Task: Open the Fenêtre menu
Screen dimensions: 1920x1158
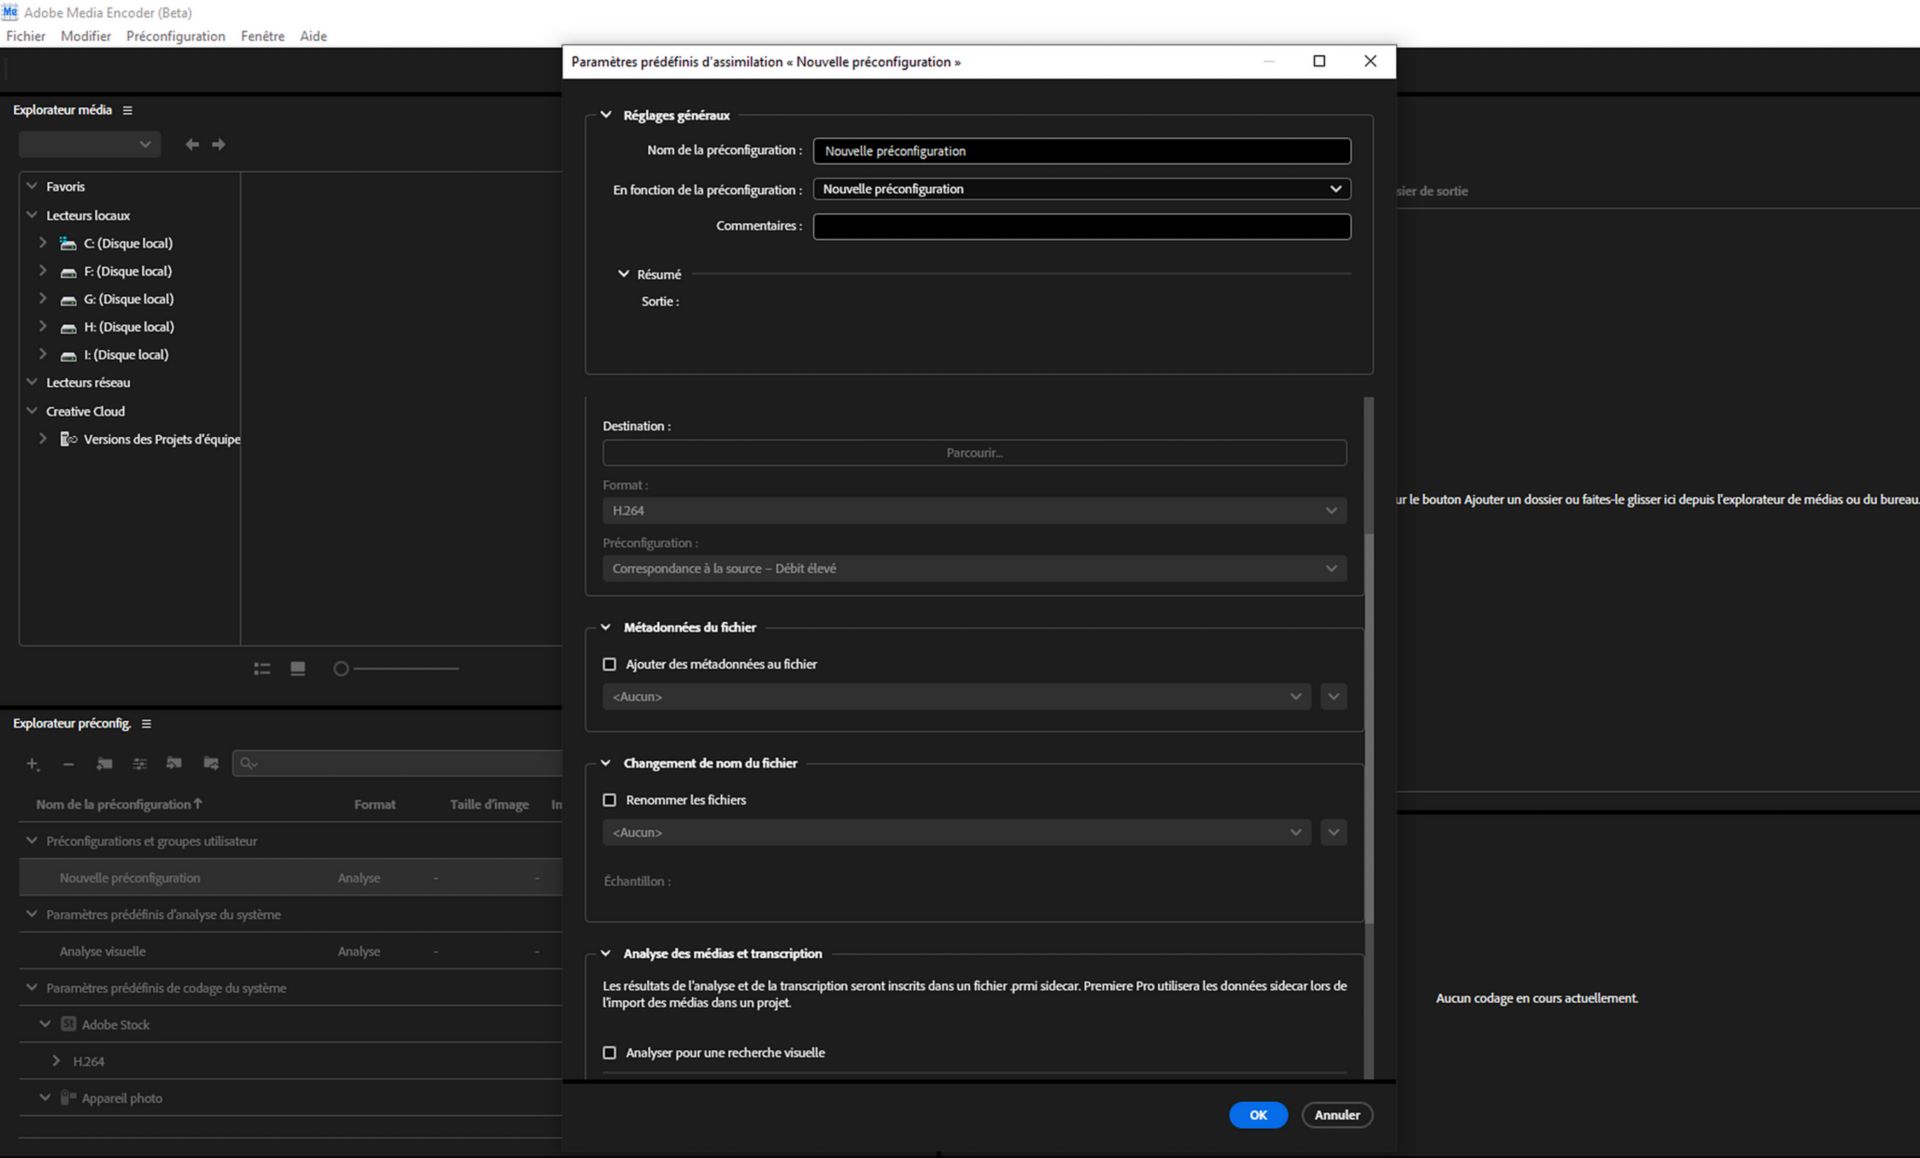Action: pos(262,36)
